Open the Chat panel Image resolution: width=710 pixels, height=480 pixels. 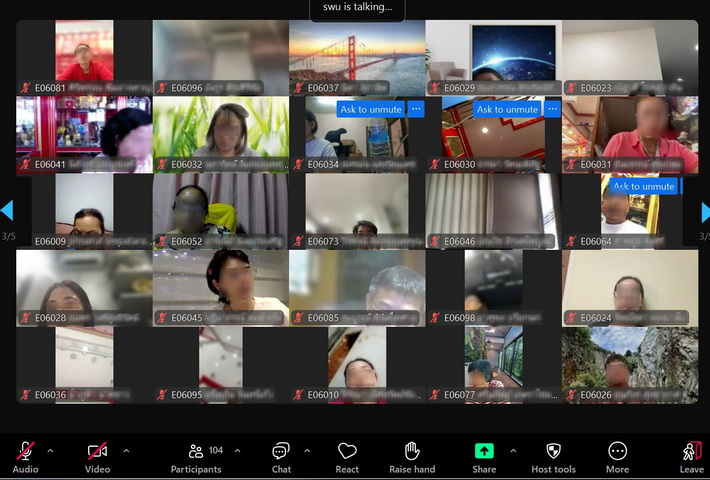point(281,452)
